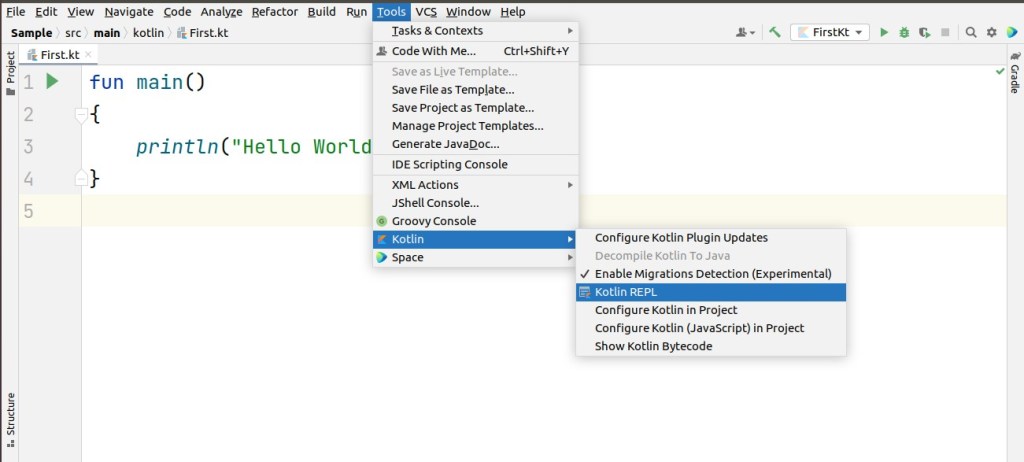This screenshot has height=462, width=1024.
Task: Click main breadcrumb in navigation bar
Action: pos(106,33)
